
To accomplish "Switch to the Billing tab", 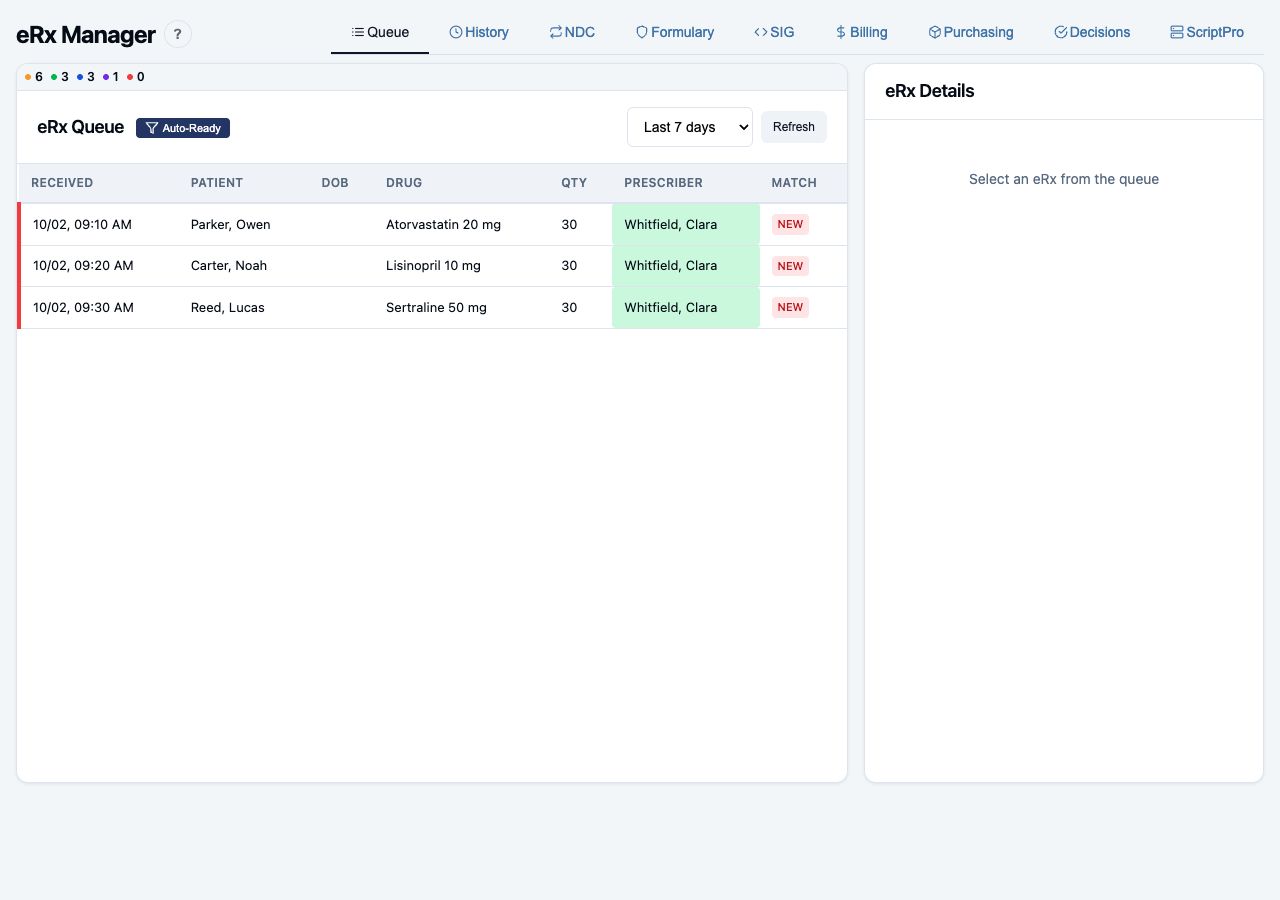I will pos(861,32).
